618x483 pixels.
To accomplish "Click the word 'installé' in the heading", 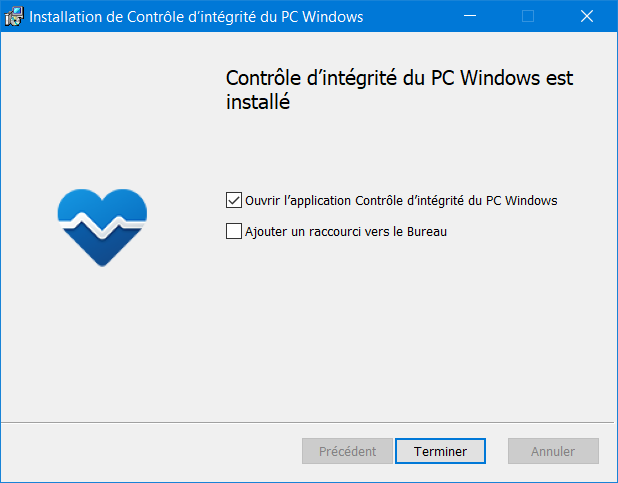I will coord(258,102).
